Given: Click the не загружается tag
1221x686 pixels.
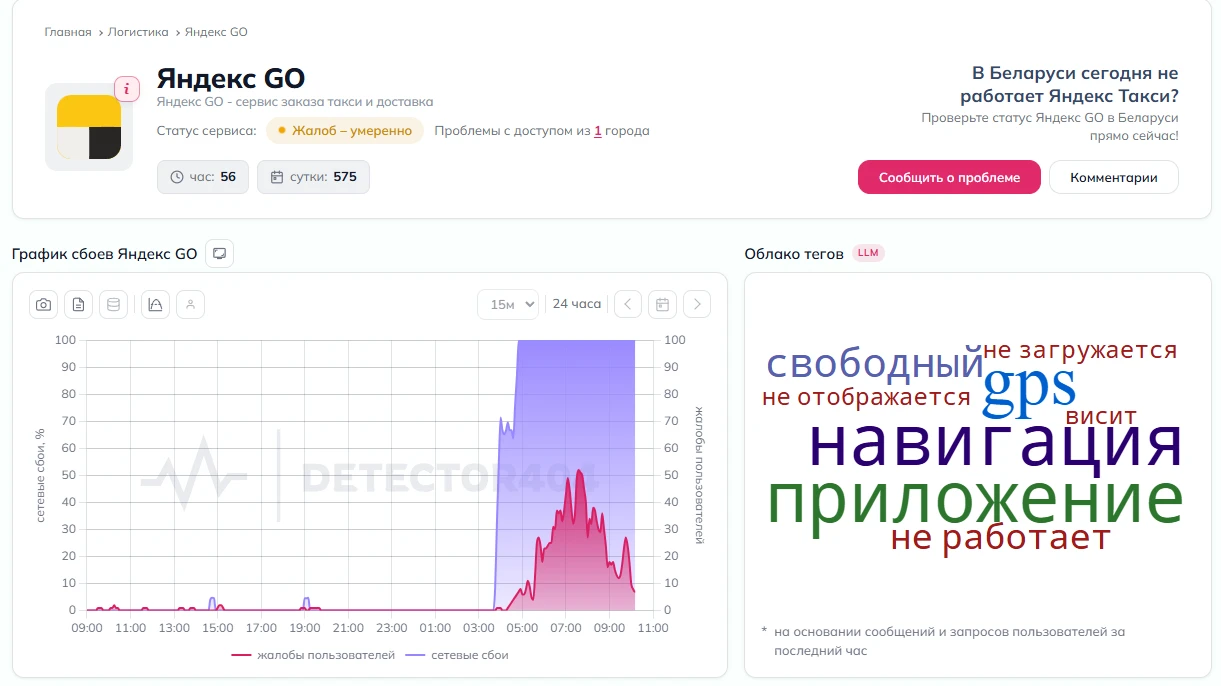Looking at the screenshot, I should coord(1080,350).
